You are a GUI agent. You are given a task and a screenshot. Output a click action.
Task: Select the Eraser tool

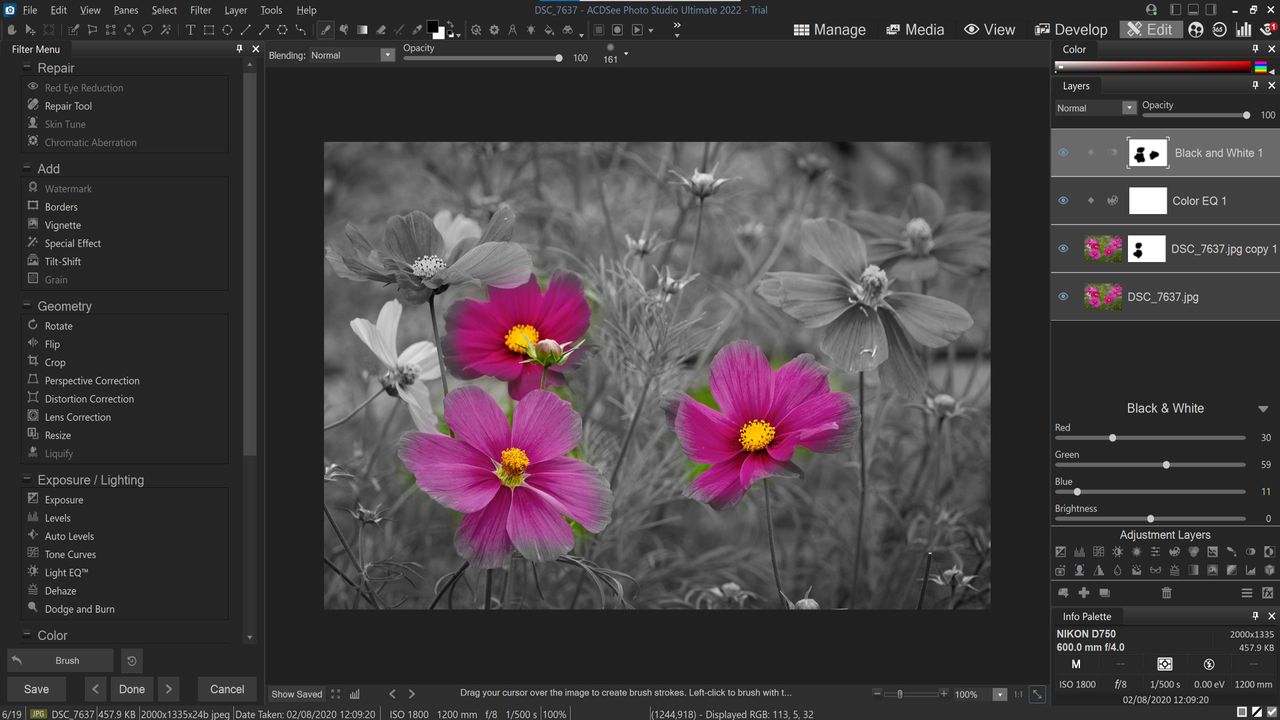click(x=381, y=29)
